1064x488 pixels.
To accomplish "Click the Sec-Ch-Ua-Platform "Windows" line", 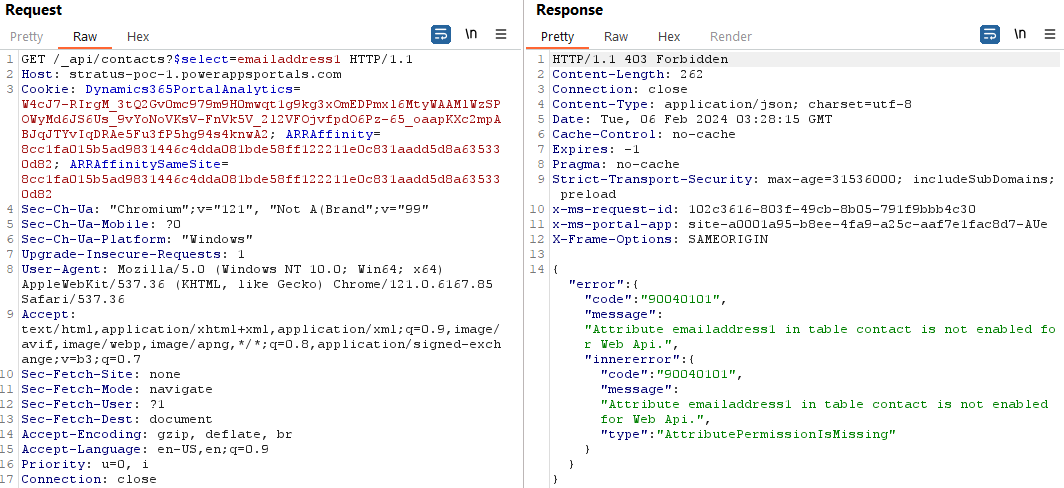I will pos(137,239).
